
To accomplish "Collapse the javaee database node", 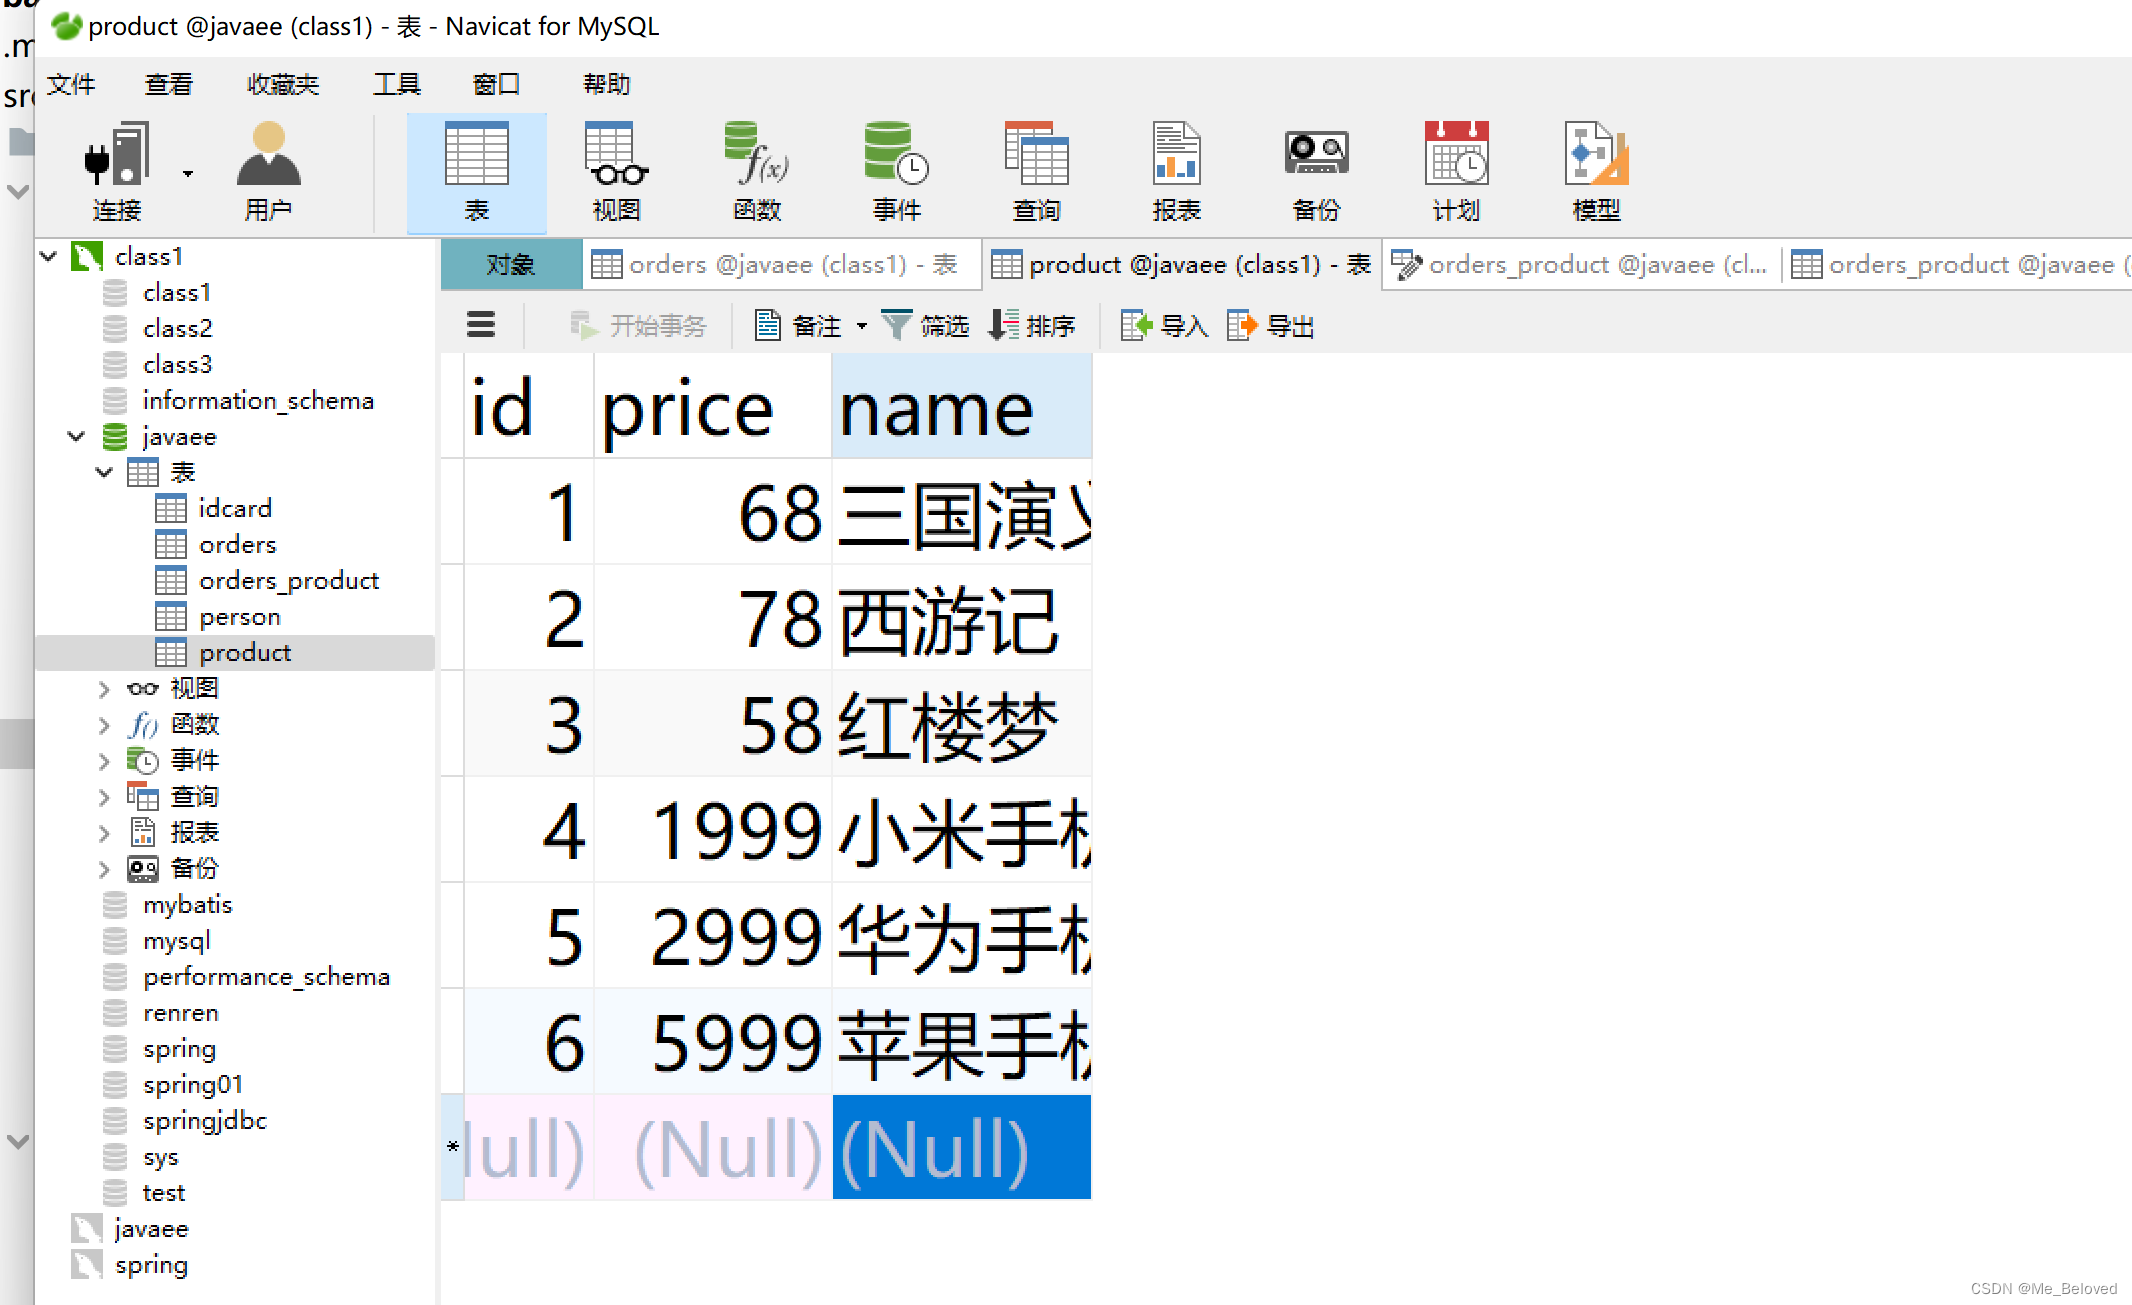I will [76, 436].
